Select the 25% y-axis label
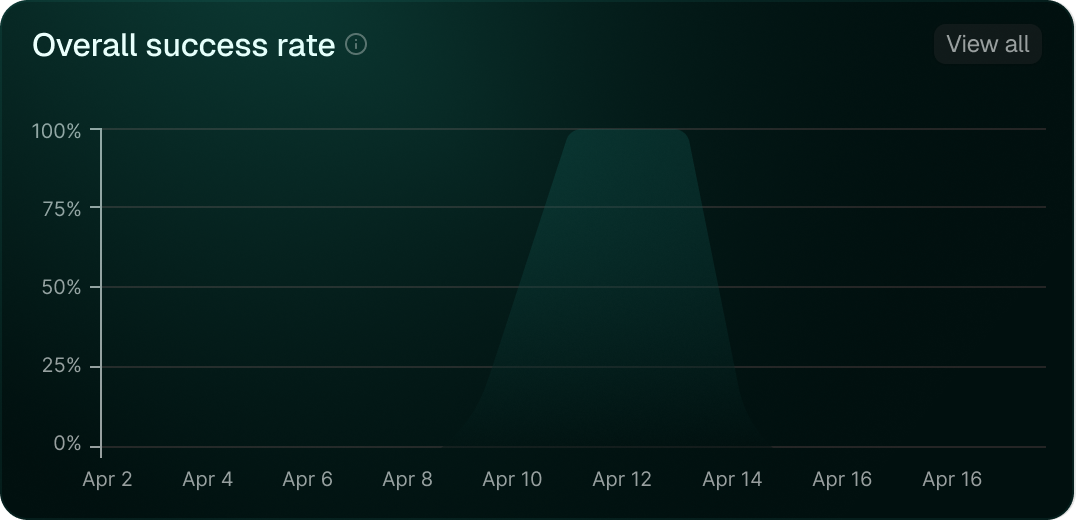The height and width of the screenshot is (520, 1076). click(61, 366)
